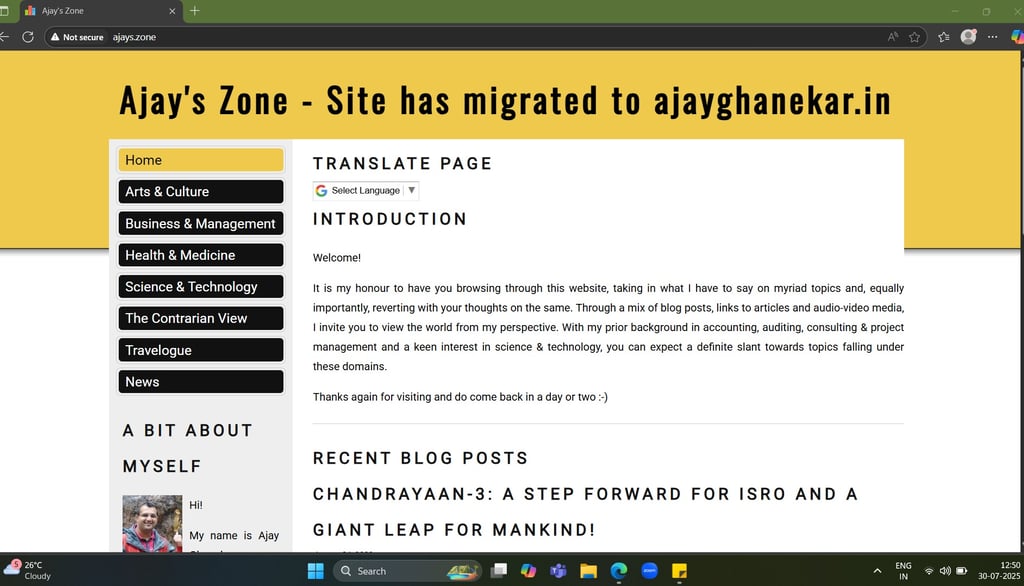1024x586 pixels.
Task: Open the News section
Action: click(200, 382)
